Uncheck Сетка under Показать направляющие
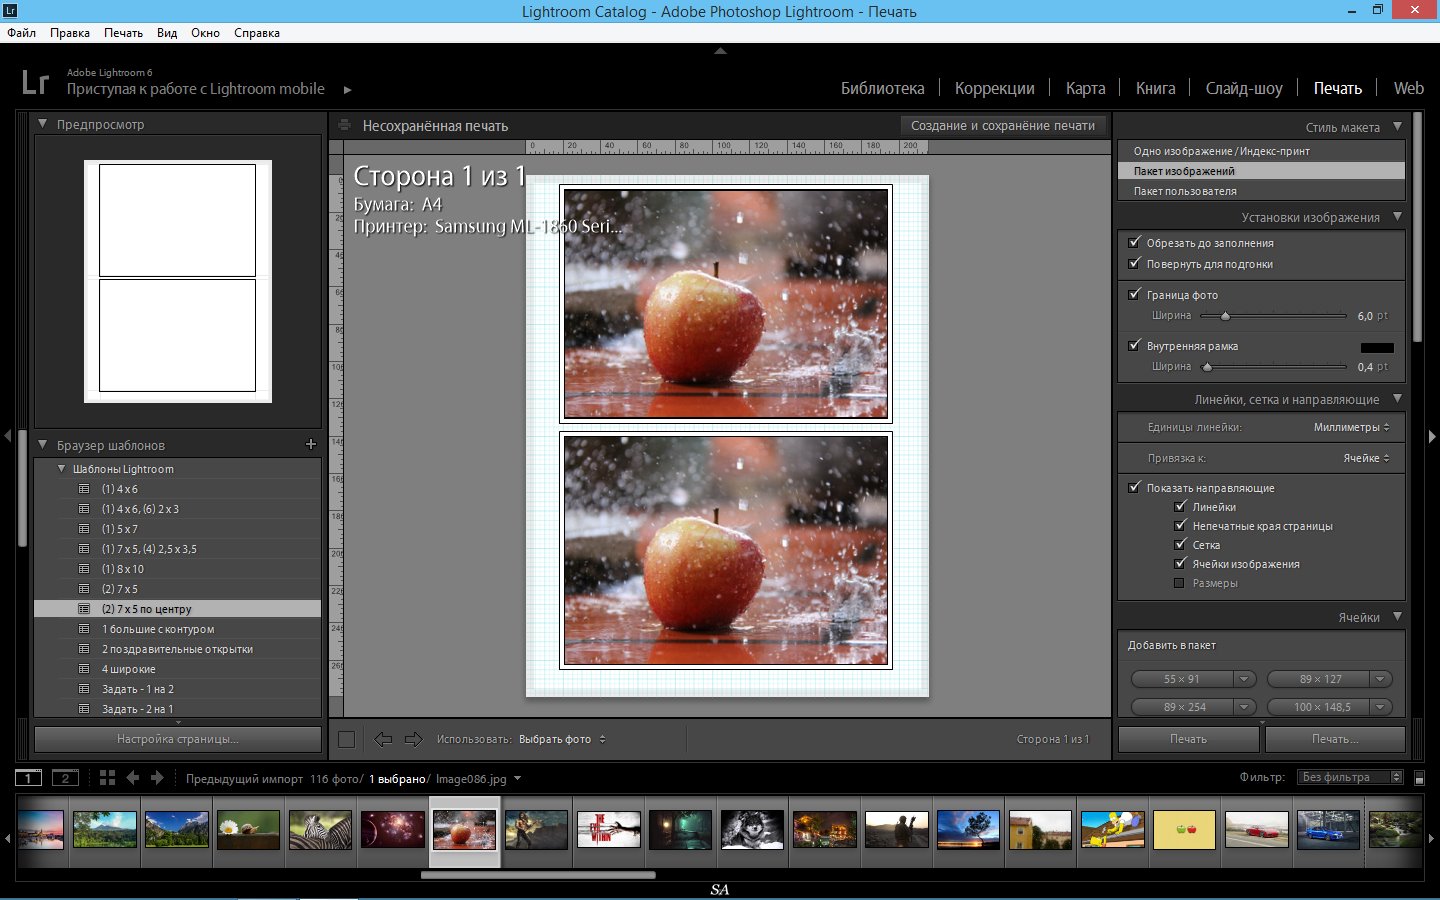 [x=1181, y=544]
